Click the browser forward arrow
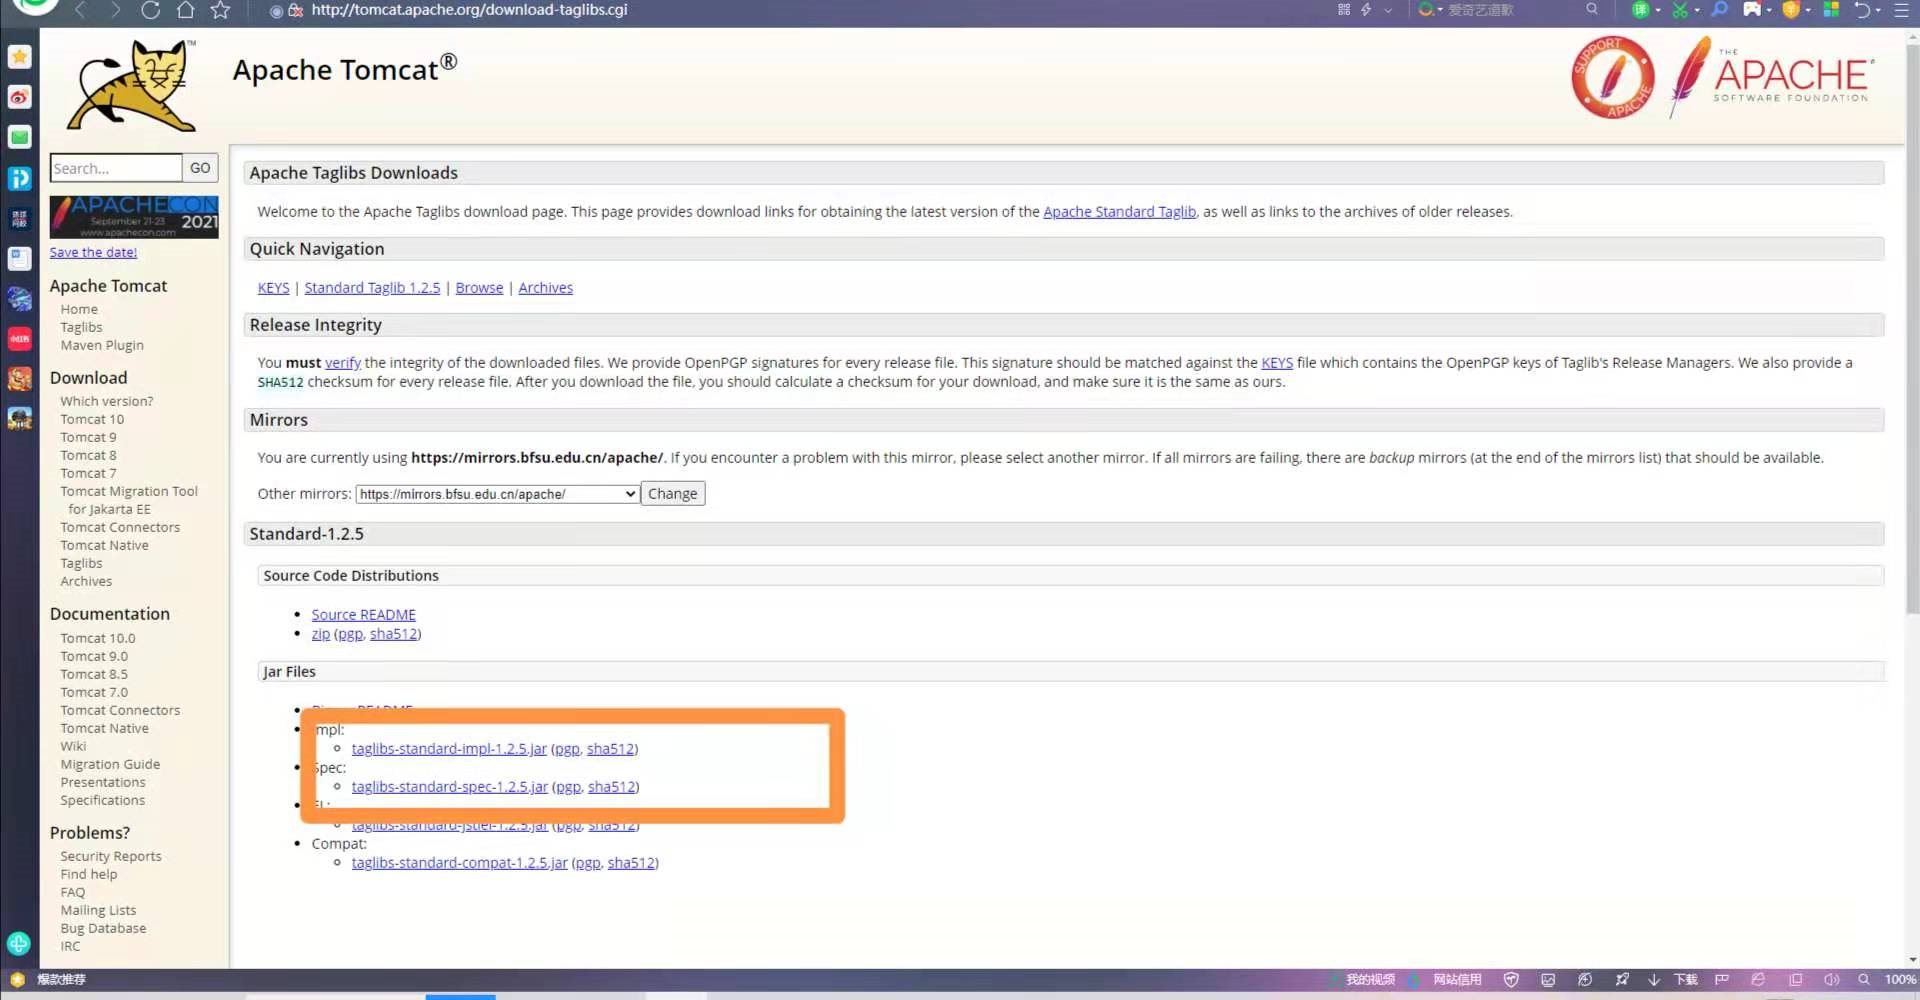1920x1000 pixels. pyautogui.click(x=116, y=10)
